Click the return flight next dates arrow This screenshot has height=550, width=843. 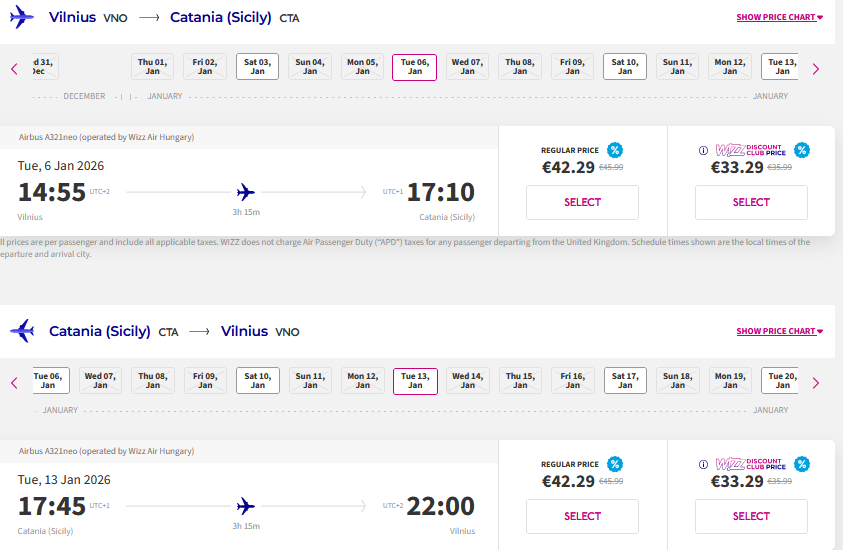tap(816, 383)
